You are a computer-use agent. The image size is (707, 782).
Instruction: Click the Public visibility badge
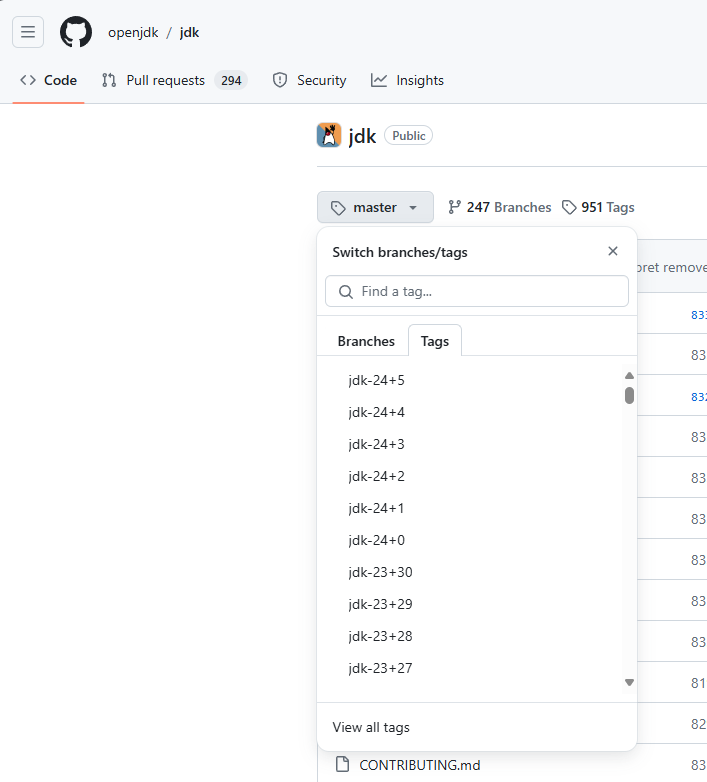click(408, 136)
